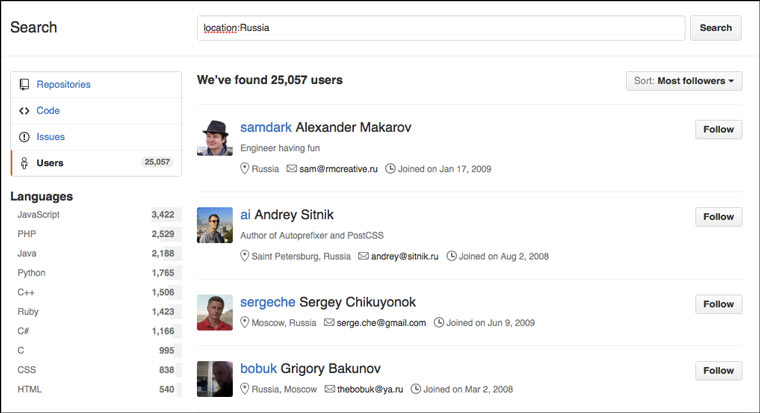The width and height of the screenshot is (760, 413).
Task: Switch to the Repositories search tab
Action: point(63,85)
